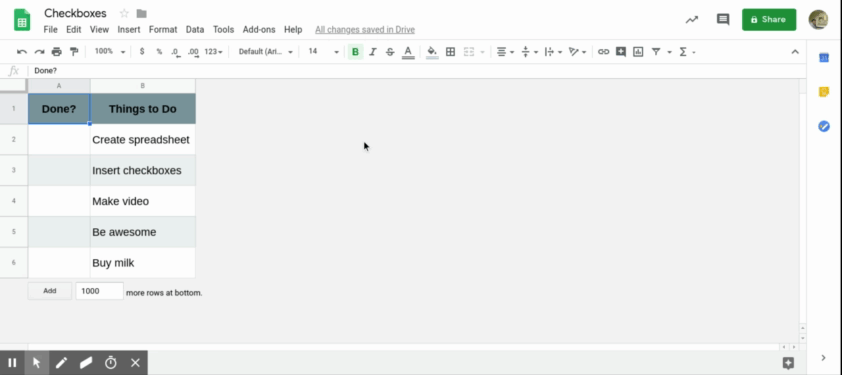Open the Borders tool
Screen dimensions: 842x375
451,52
